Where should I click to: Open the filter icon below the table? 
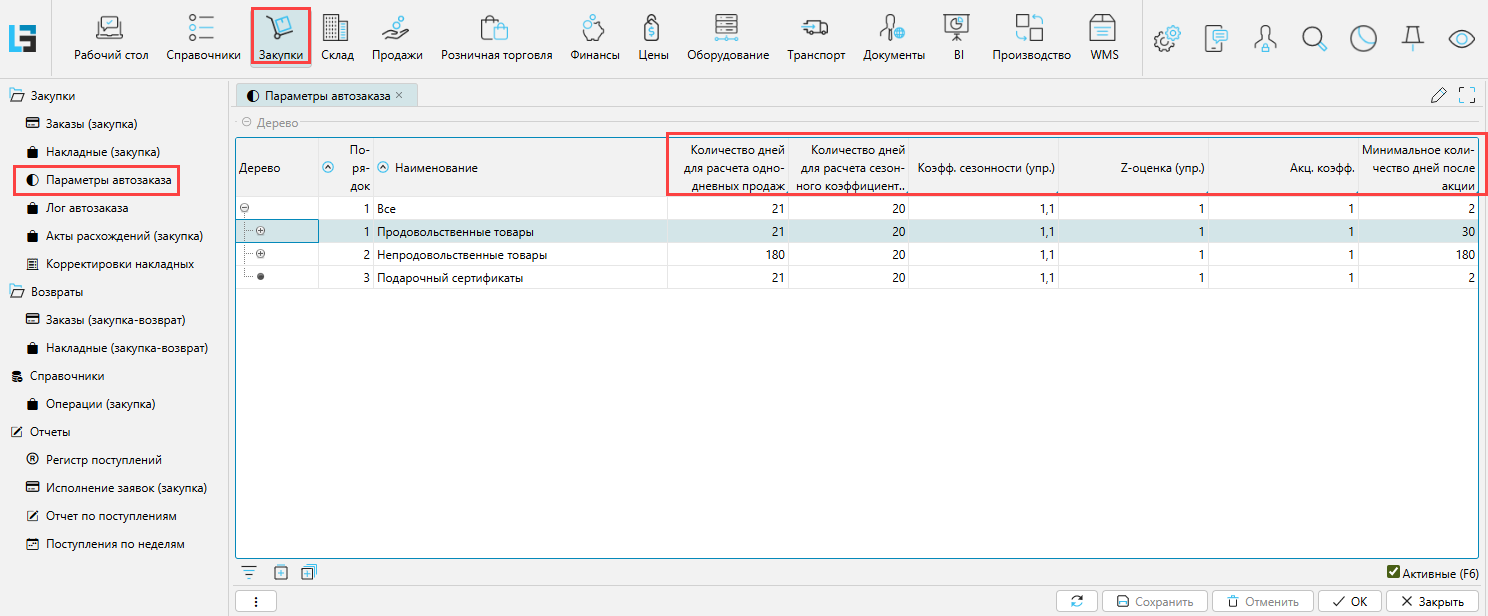point(249,573)
